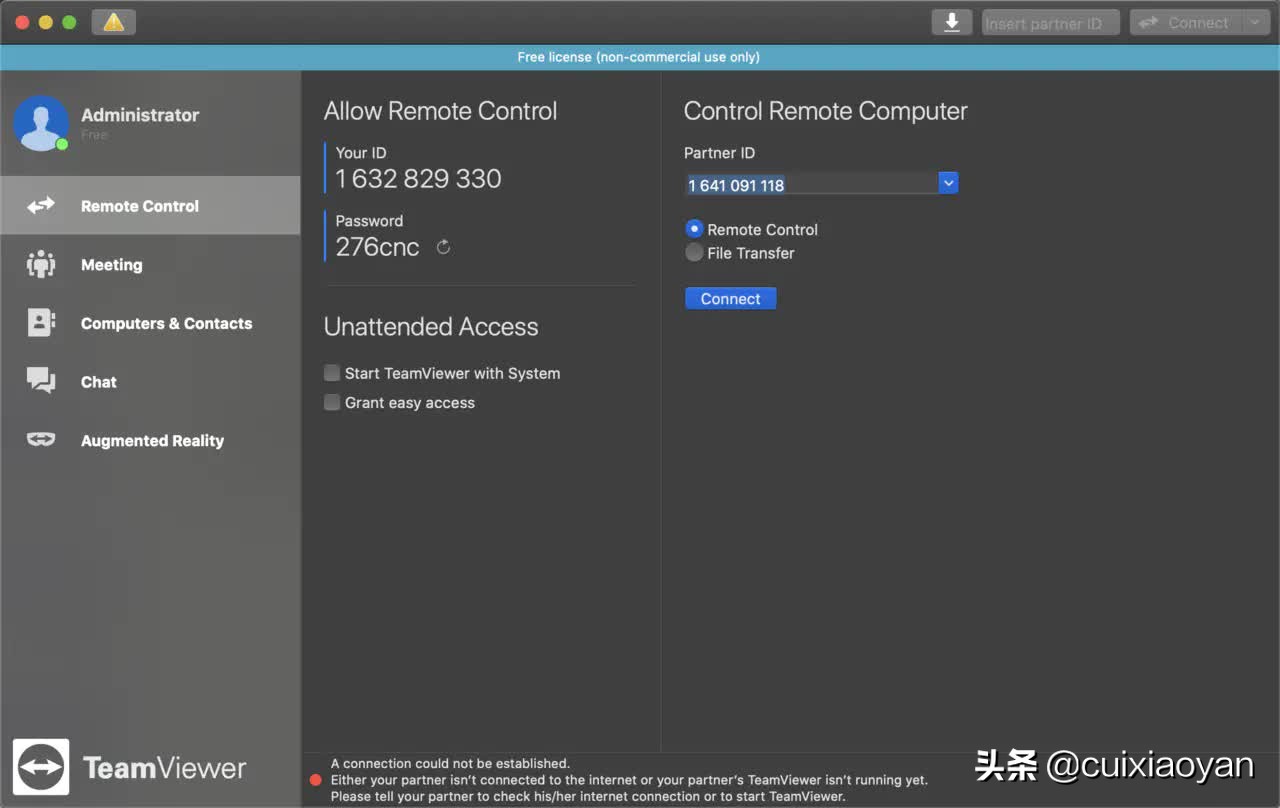
Task: Click the Augmented Reality glasses icon
Action: (x=41, y=440)
